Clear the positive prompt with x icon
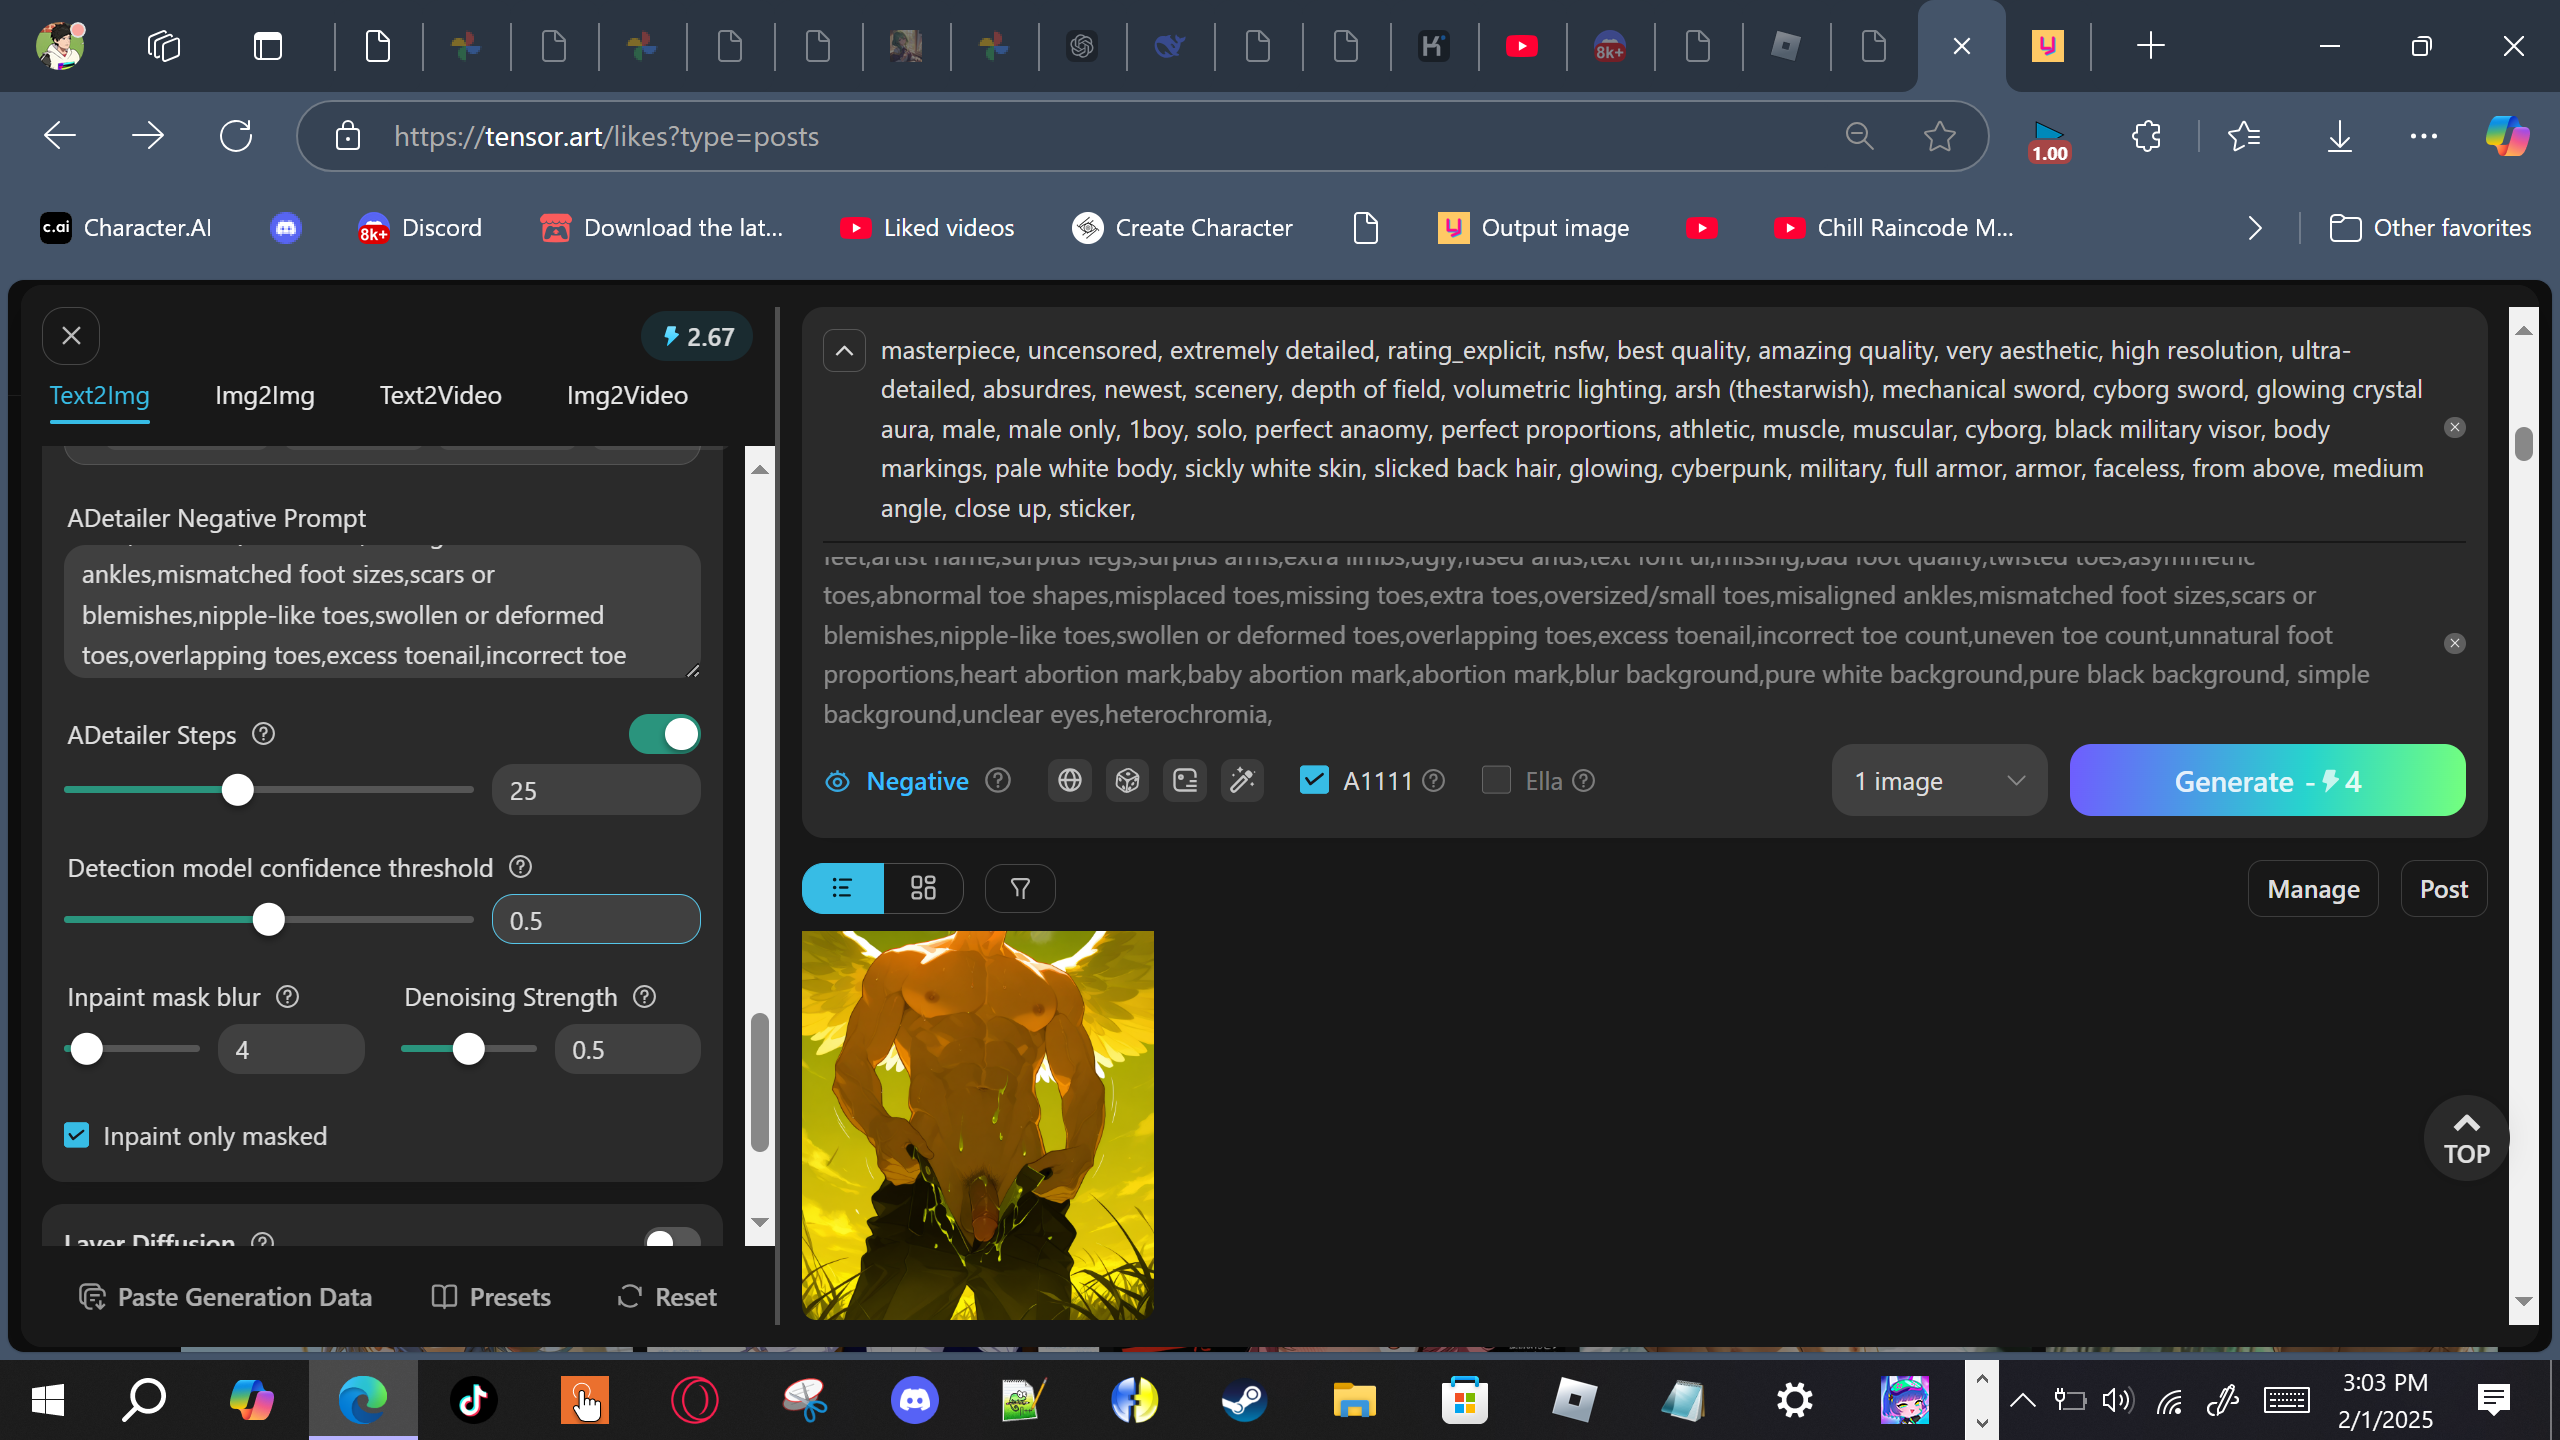This screenshot has height=1440, width=2560. pos(2454,428)
